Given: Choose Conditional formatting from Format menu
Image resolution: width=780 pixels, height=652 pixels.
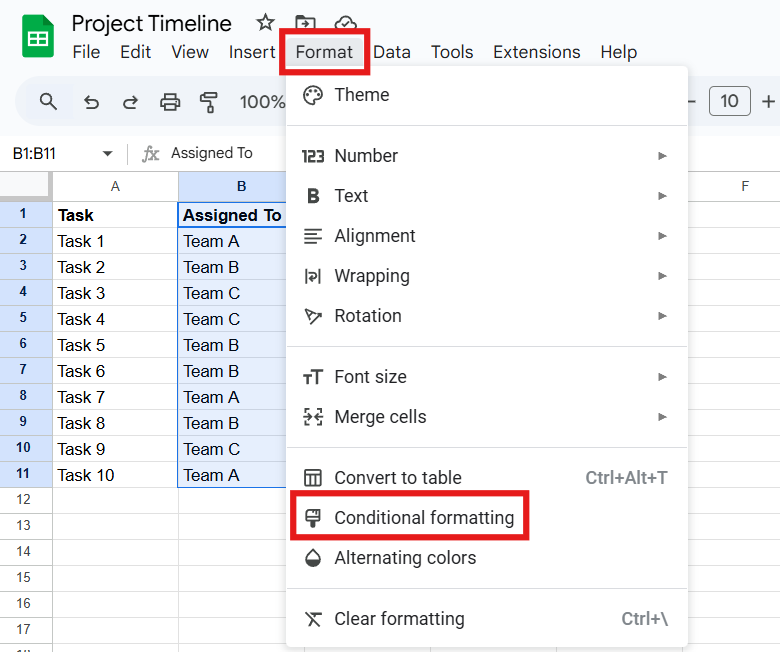Looking at the screenshot, I should pos(423,518).
